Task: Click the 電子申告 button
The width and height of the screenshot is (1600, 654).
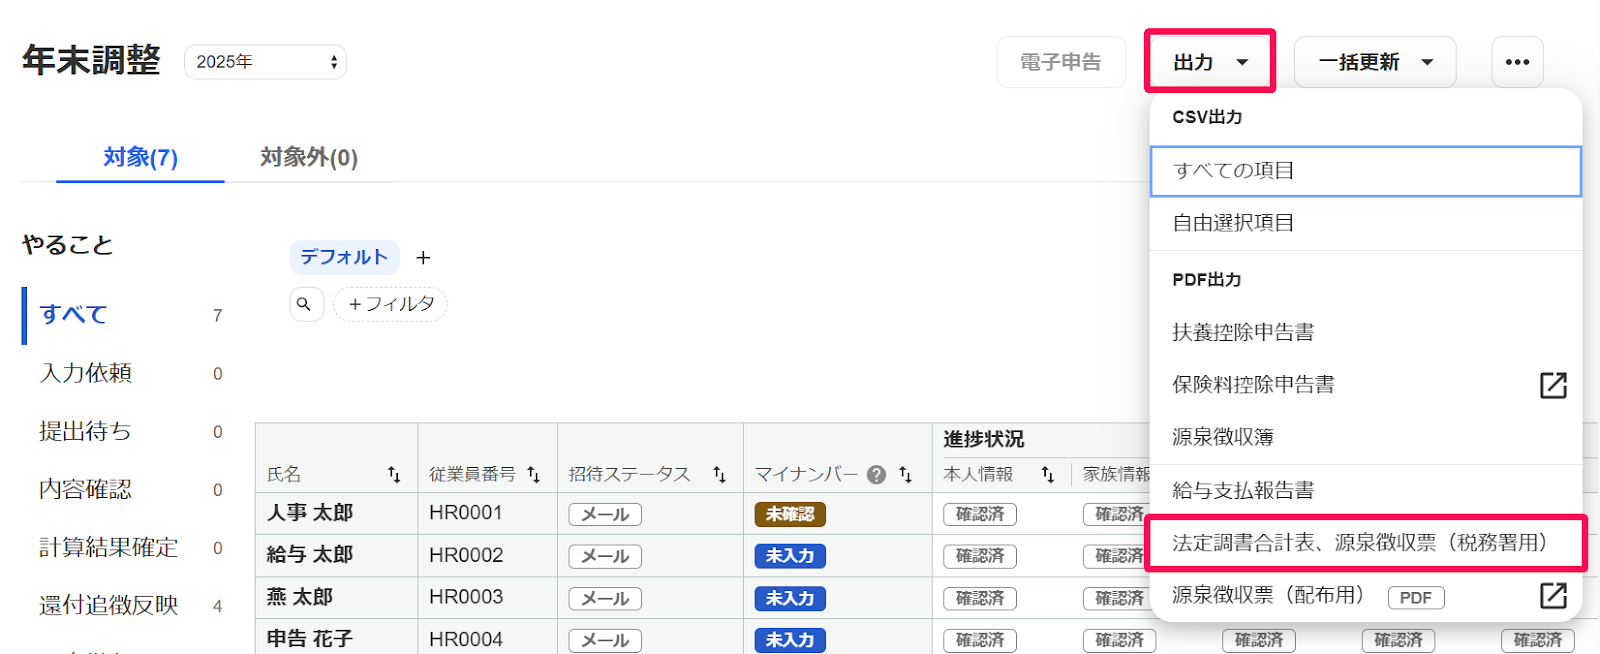Action: (1061, 62)
